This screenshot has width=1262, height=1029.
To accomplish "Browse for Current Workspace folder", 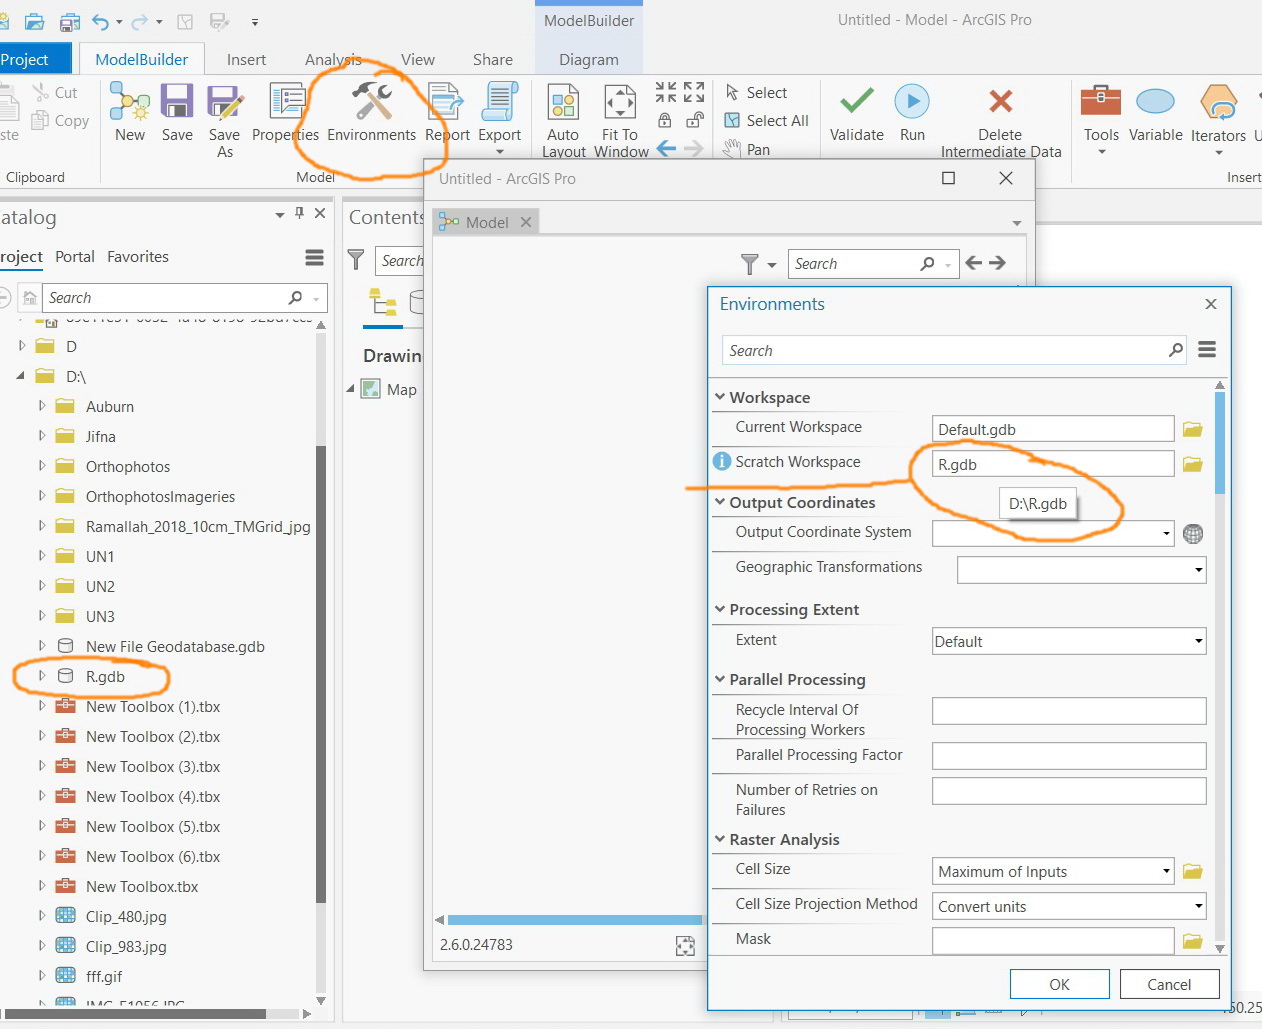I will click(1192, 429).
